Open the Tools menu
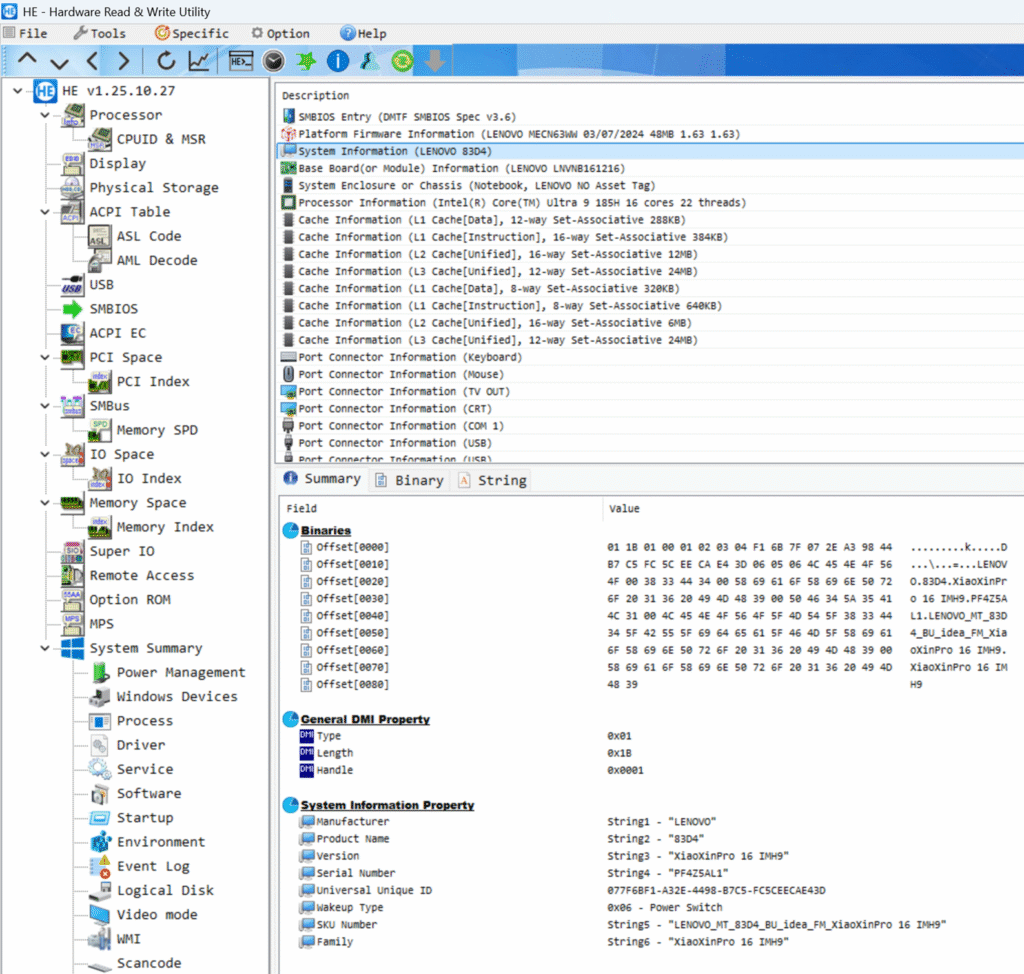 [99, 33]
